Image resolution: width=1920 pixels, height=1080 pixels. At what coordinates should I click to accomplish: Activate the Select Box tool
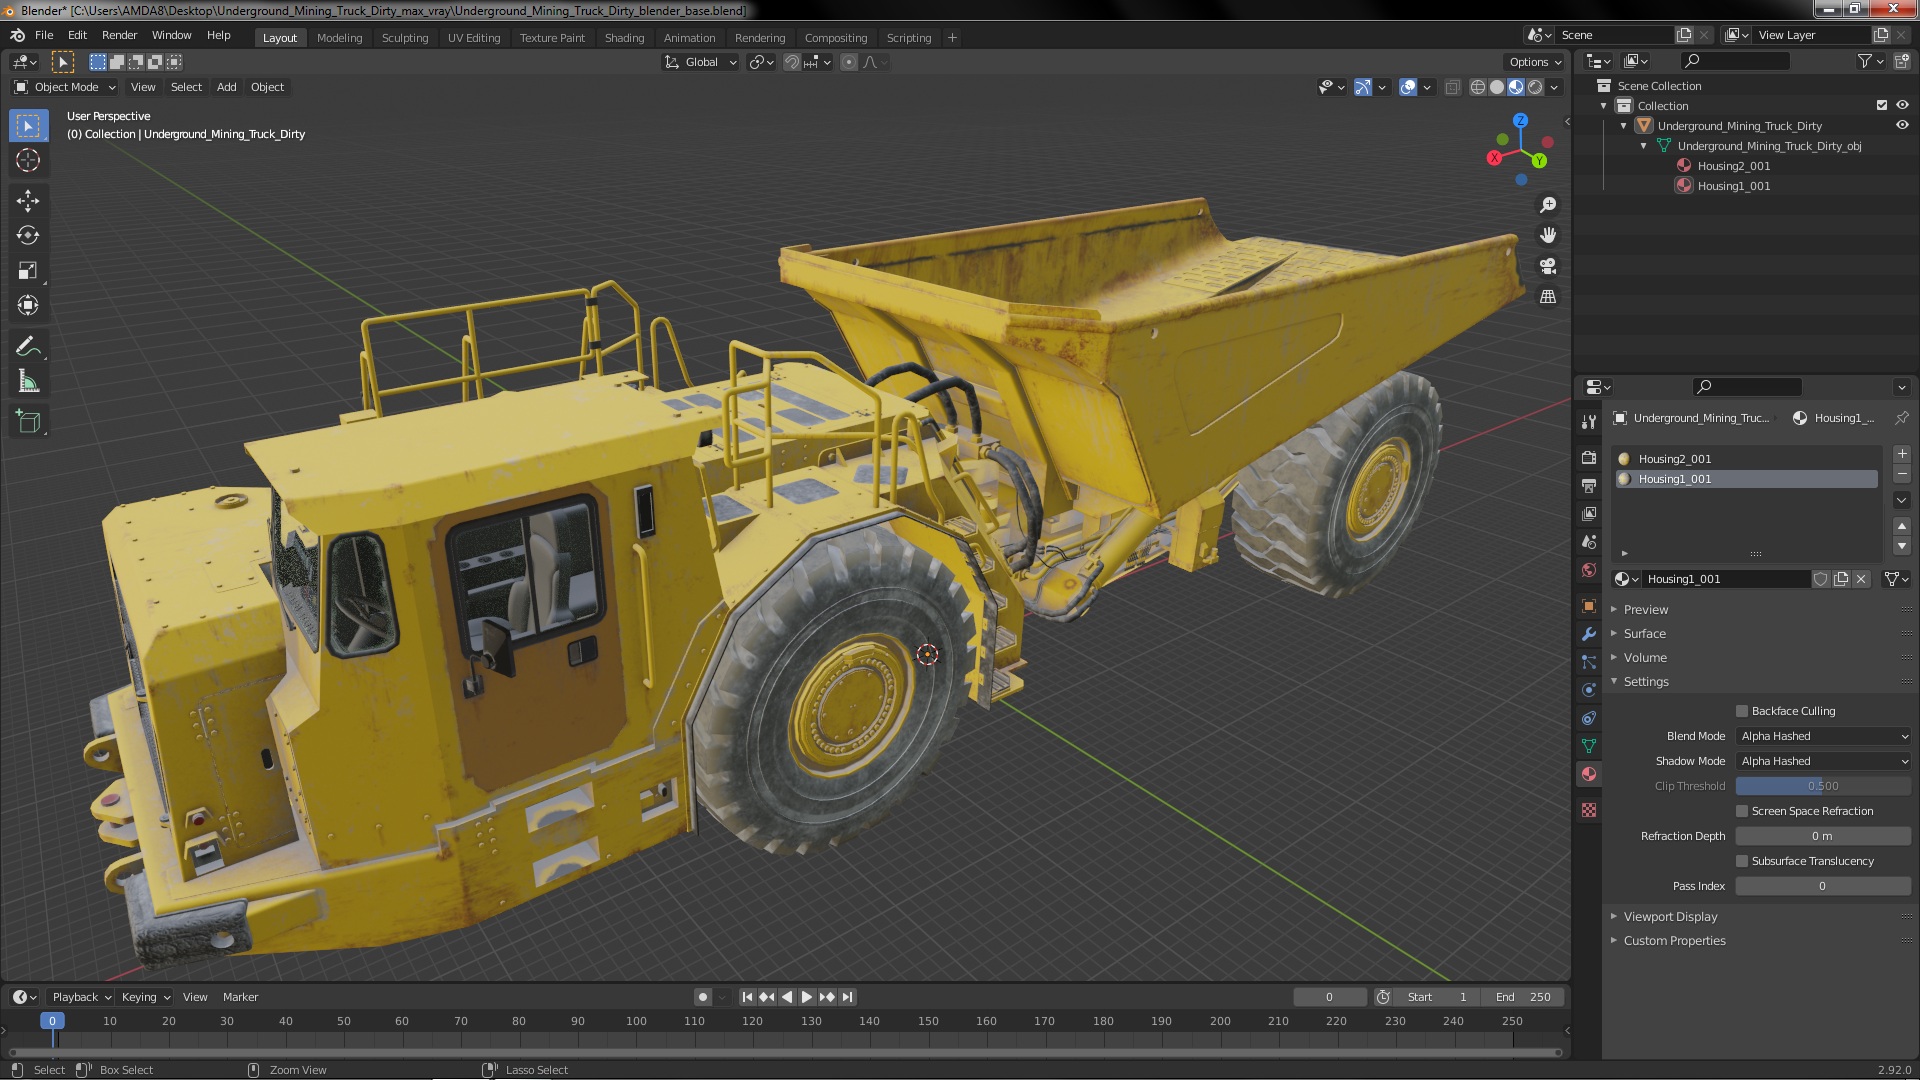[28, 126]
